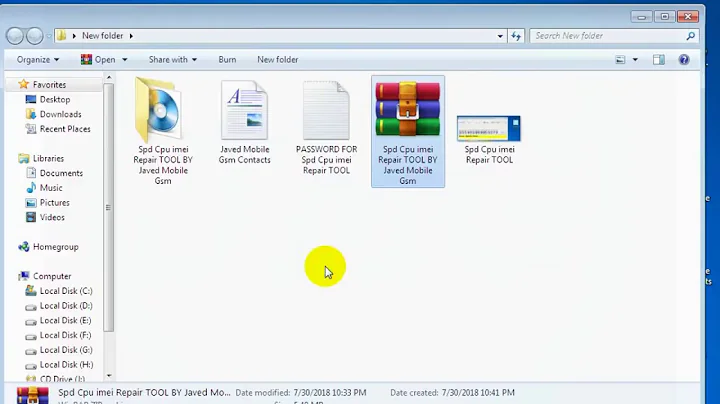Click the WinRAR icon in the details pane
The image size is (720, 404).
[33, 395]
